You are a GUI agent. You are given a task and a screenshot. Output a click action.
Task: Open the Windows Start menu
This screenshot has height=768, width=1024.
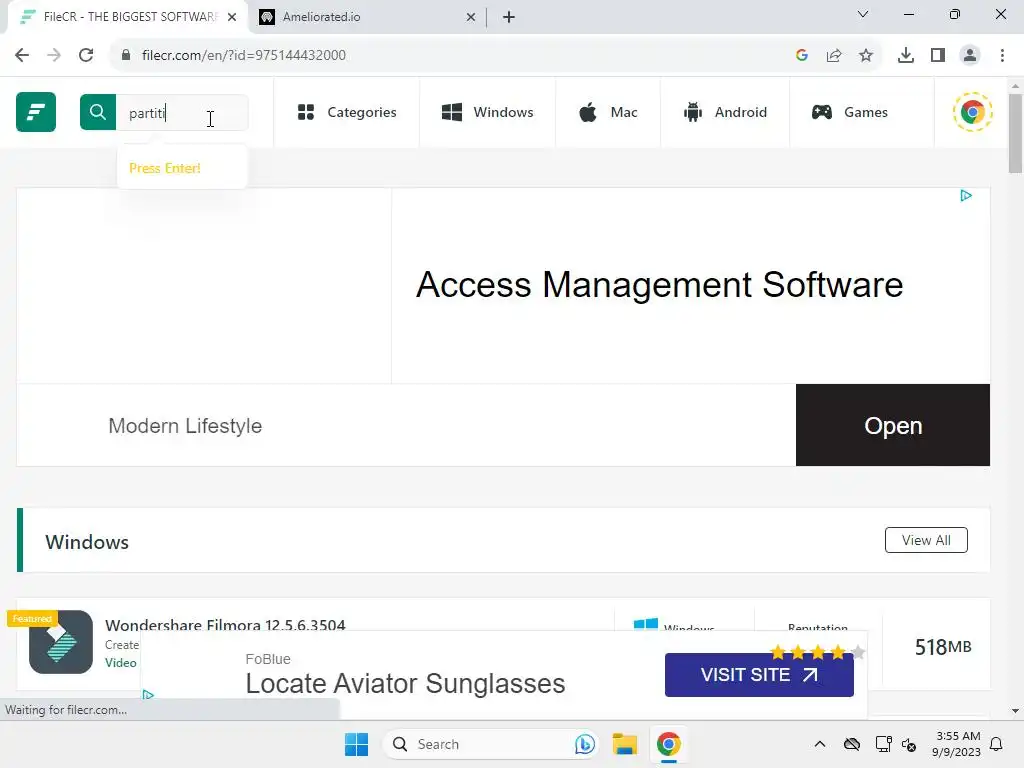[357, 744]
